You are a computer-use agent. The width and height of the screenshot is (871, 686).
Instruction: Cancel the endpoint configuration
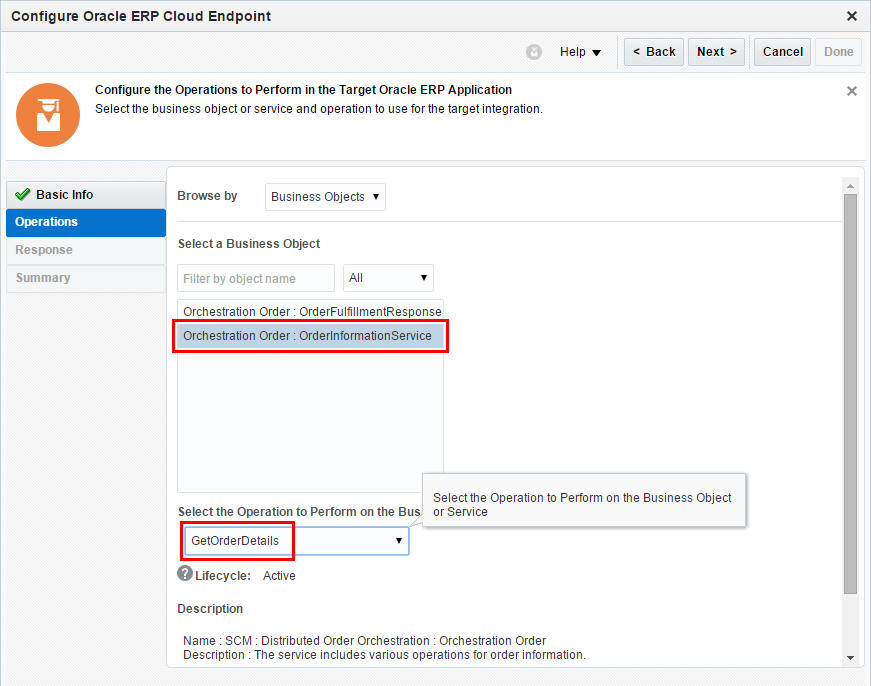782,52
